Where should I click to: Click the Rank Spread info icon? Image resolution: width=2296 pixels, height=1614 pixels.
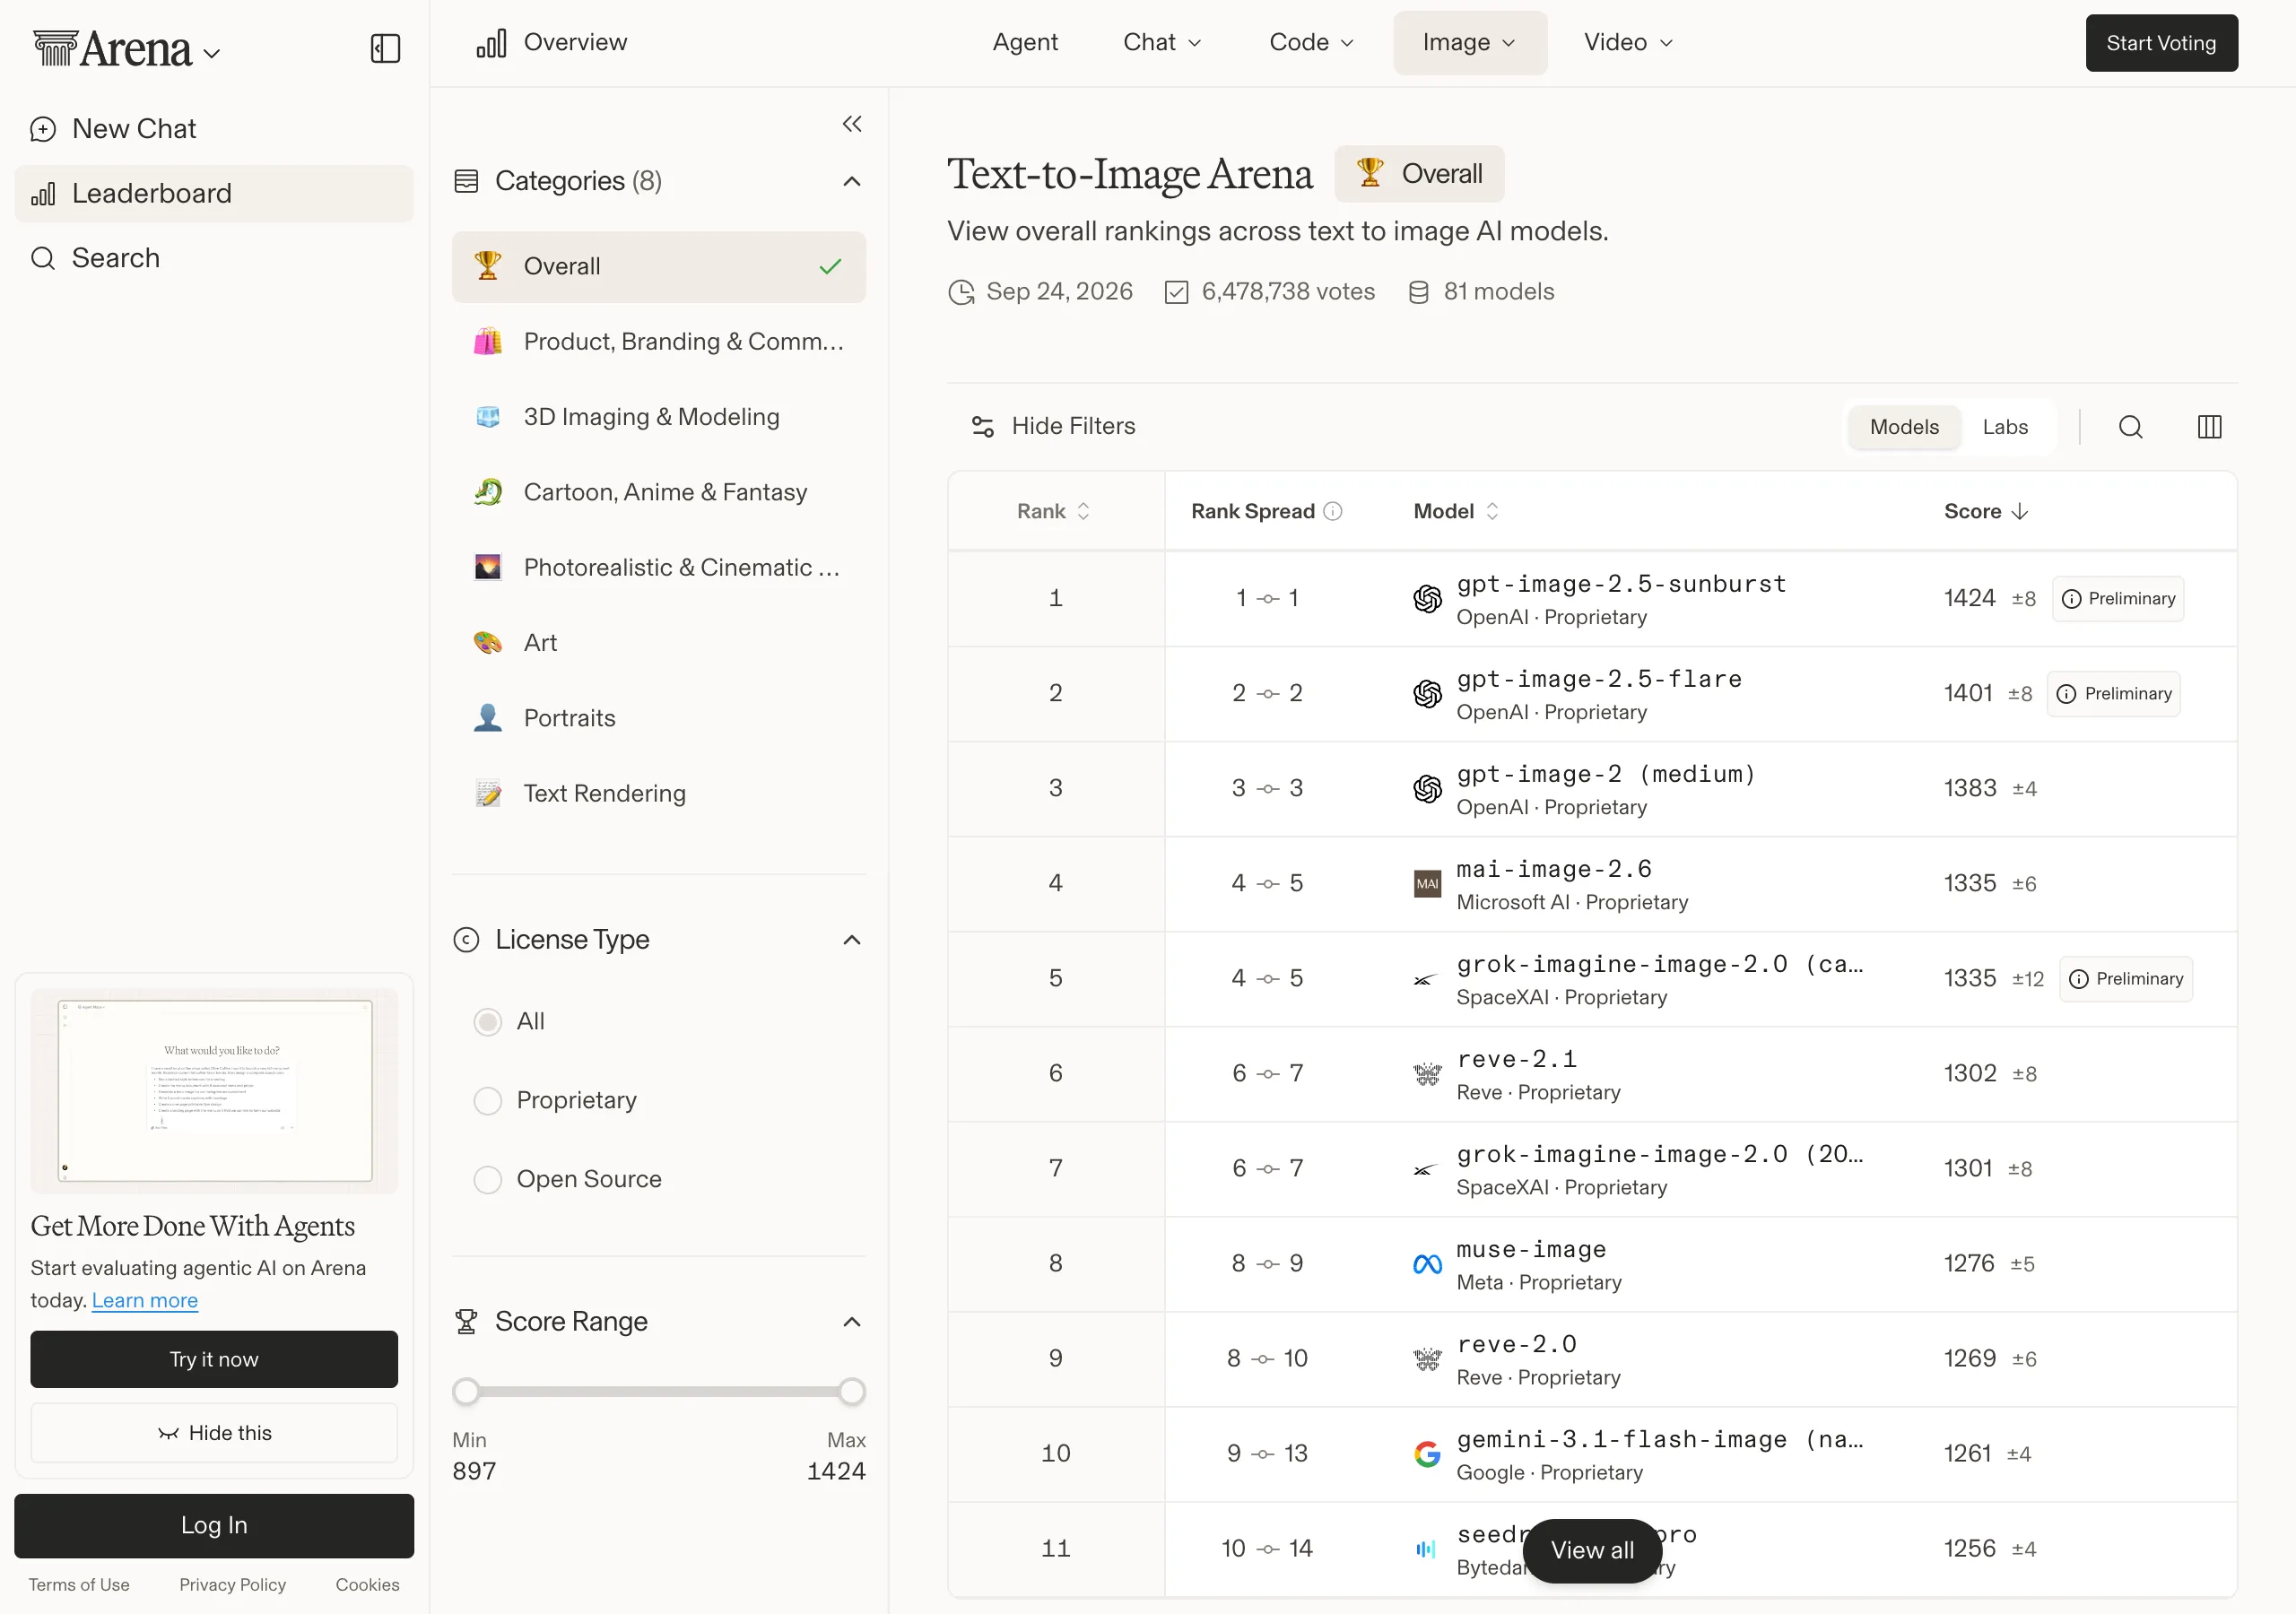1332,511
